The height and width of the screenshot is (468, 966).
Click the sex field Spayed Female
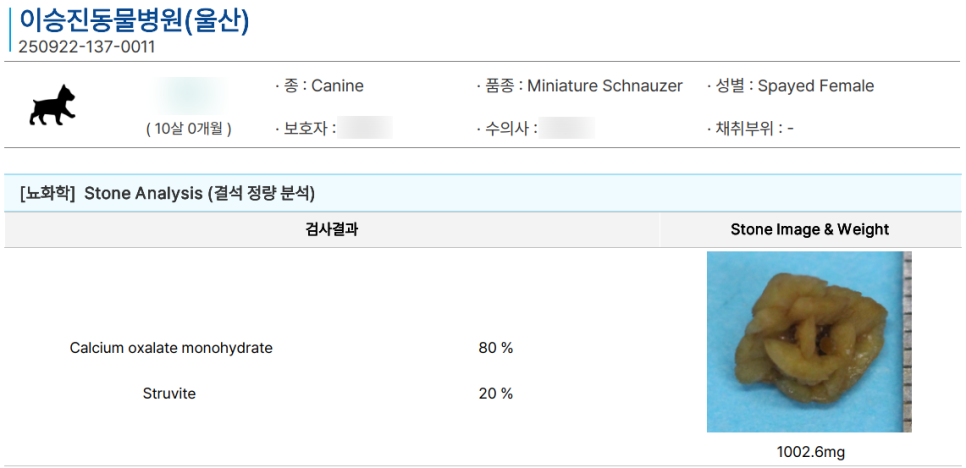pos(815,86)
